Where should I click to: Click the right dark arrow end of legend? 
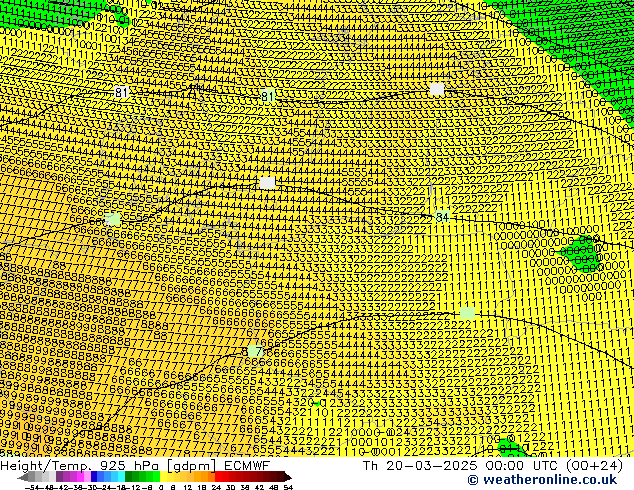[x=287, y=477]
